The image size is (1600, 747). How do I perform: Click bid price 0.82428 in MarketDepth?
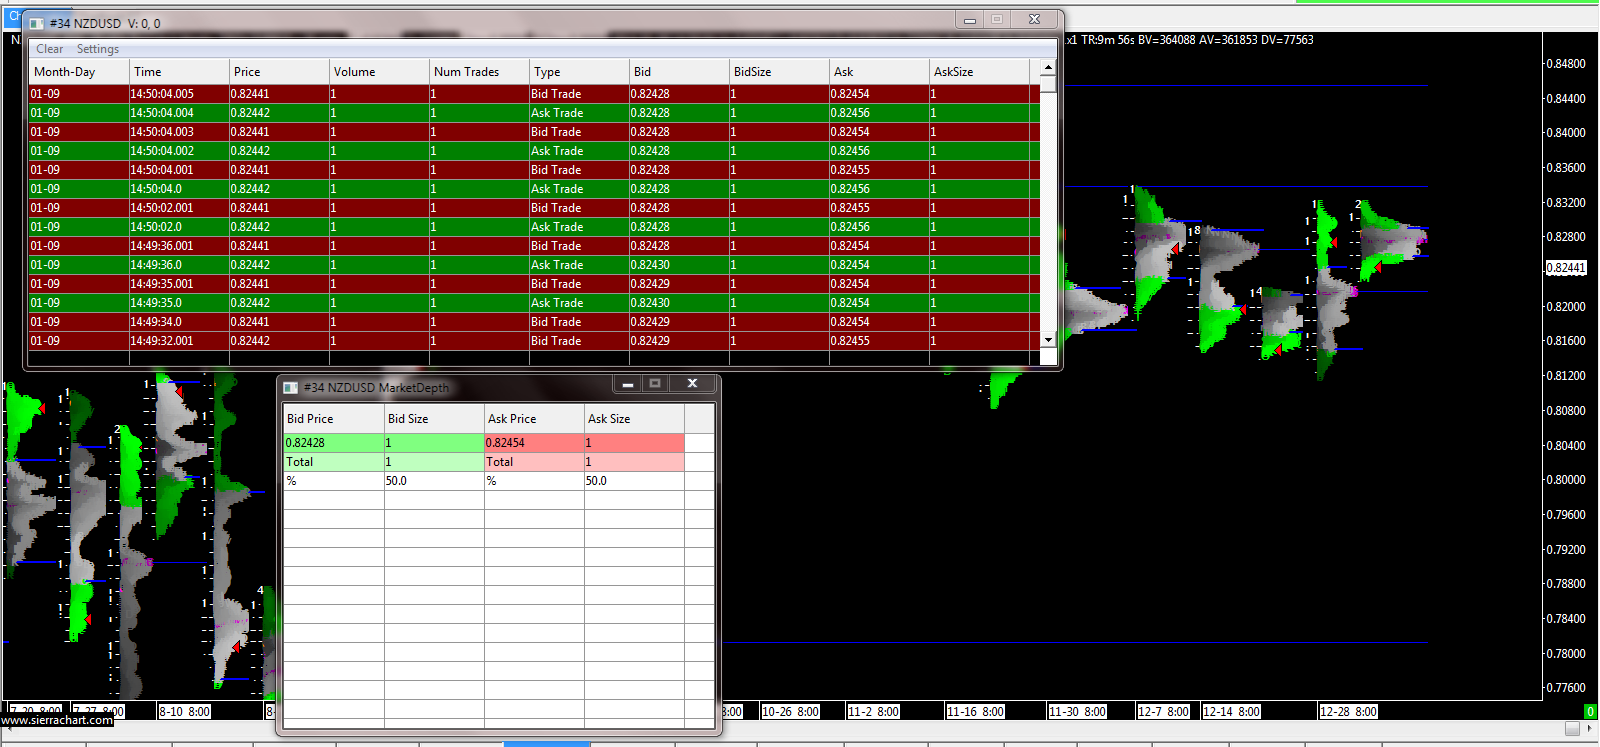coord(334,443)
